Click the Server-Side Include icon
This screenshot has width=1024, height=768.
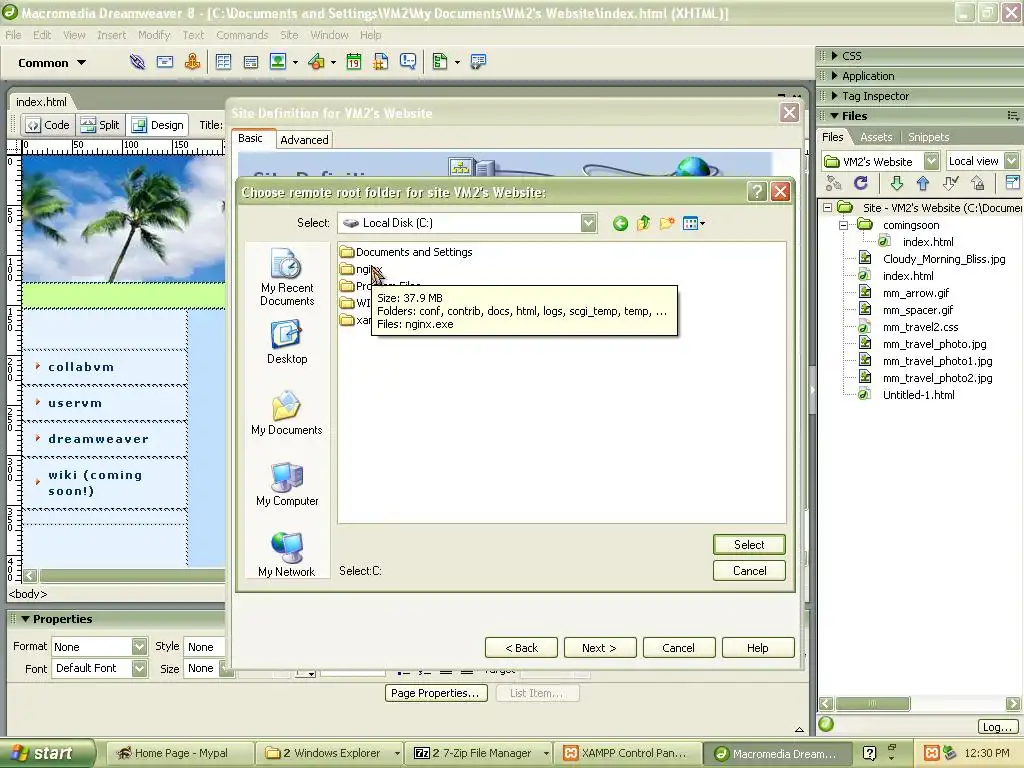(x=381, y=62)
